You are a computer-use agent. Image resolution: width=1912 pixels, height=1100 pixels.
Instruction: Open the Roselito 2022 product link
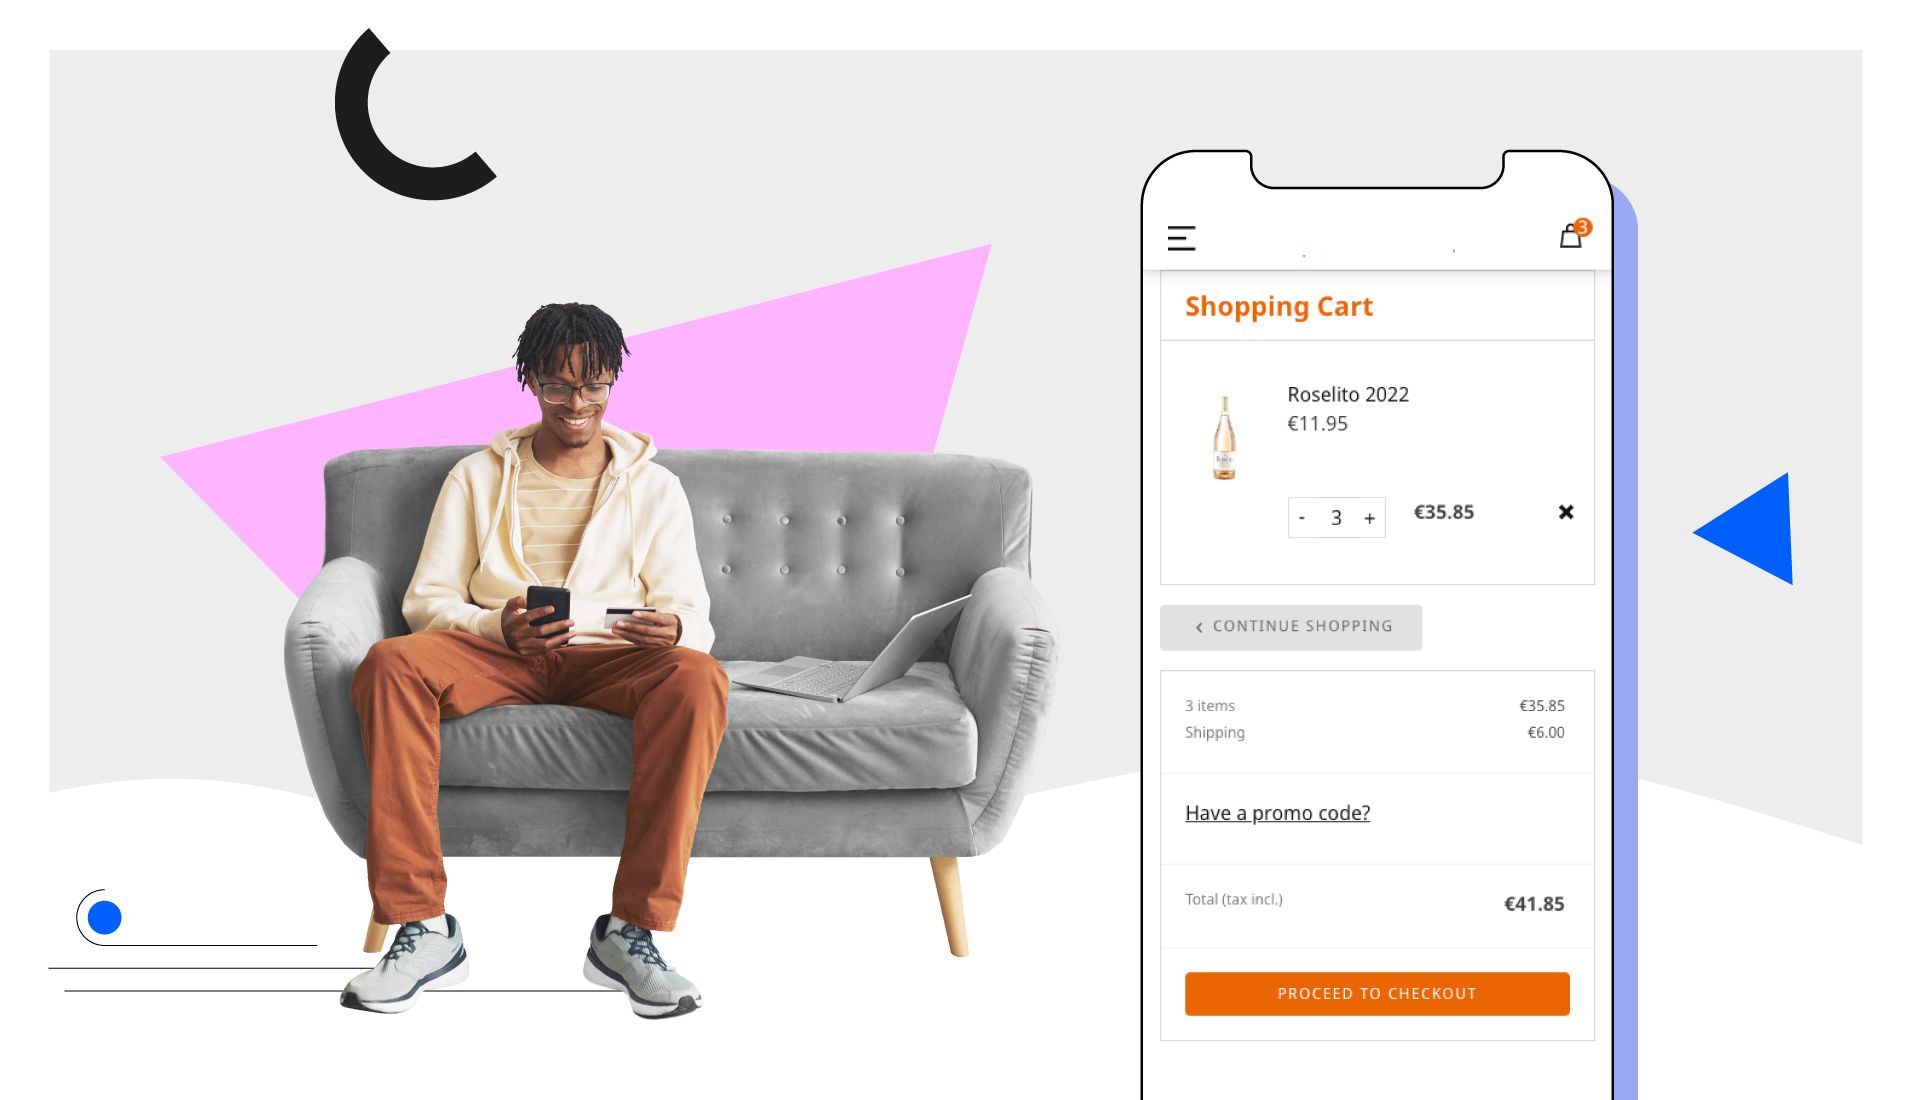tap(1347, 395)
